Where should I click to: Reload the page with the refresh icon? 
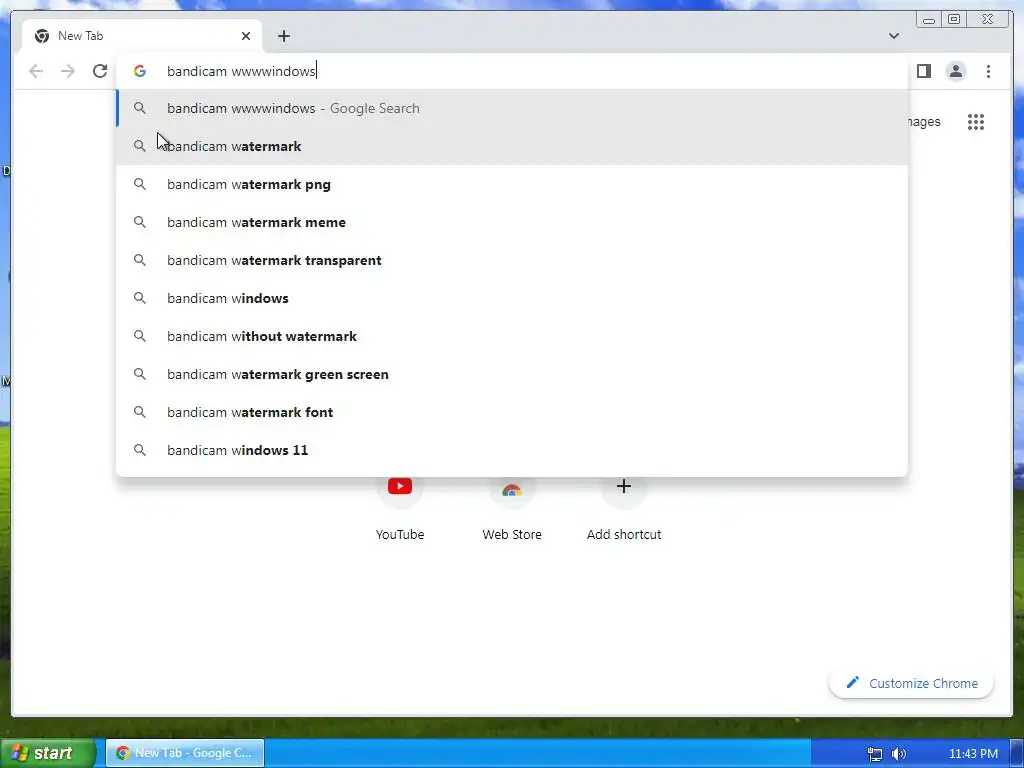pyautogui.click(x=100, y=71)
